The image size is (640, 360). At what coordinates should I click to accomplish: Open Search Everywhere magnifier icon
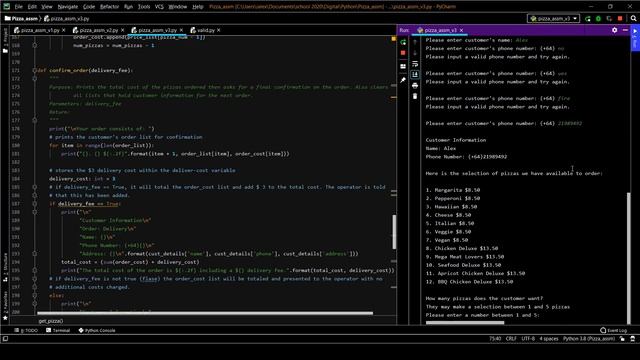pyautogui.click(x=633, y=18)
